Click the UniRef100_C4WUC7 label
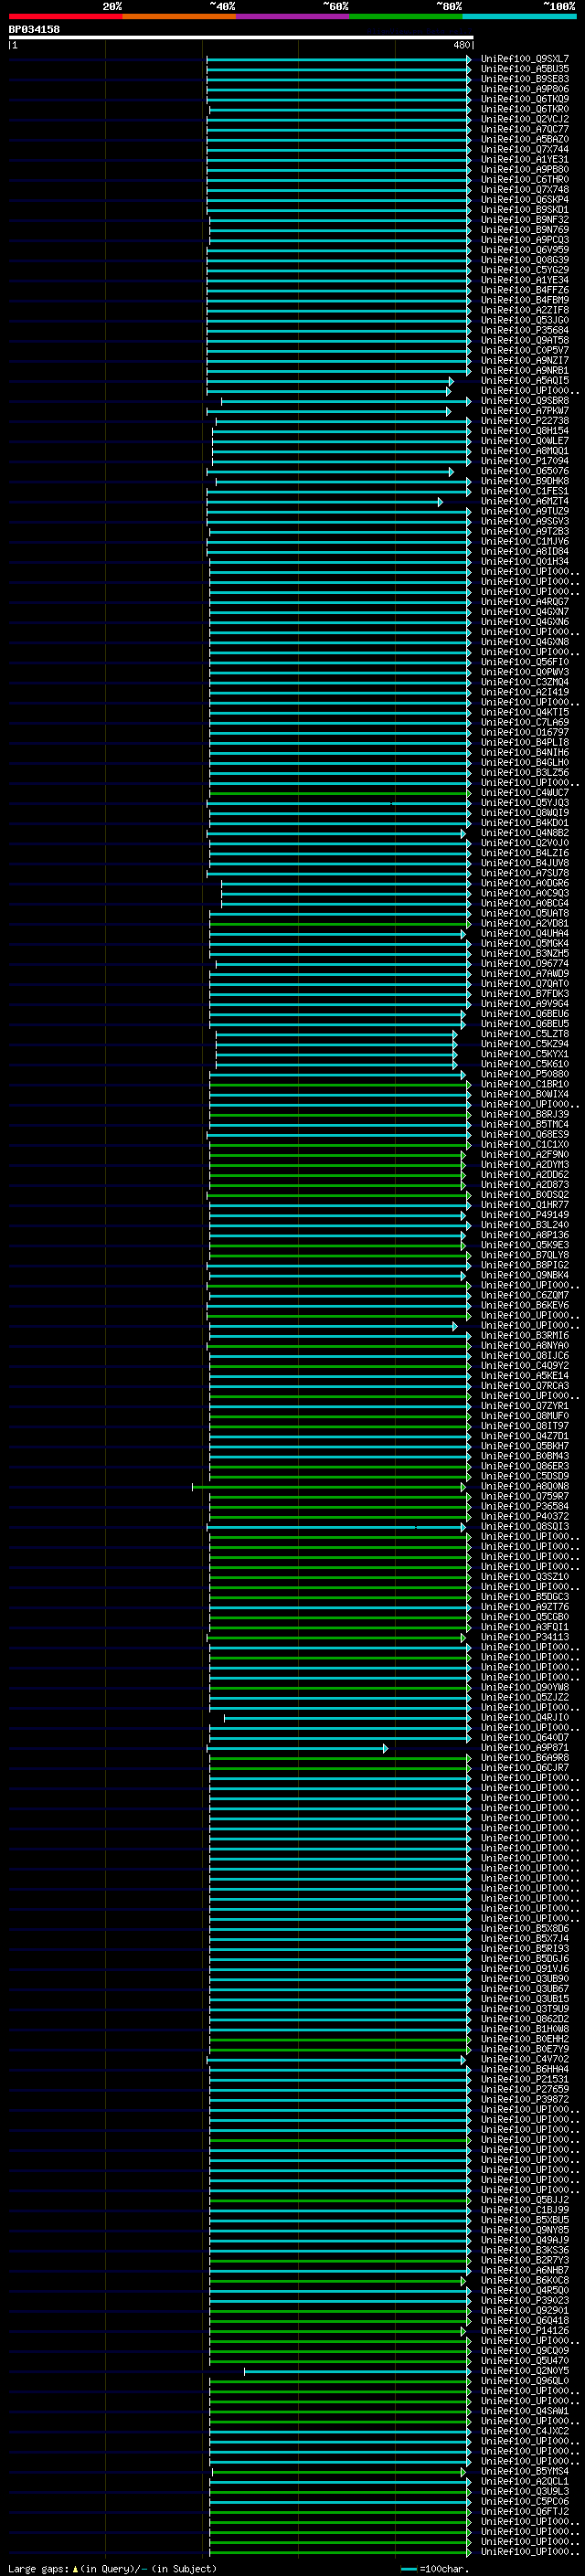The width and height of the screenshot is (585, 2576). (x=525, y=793)
